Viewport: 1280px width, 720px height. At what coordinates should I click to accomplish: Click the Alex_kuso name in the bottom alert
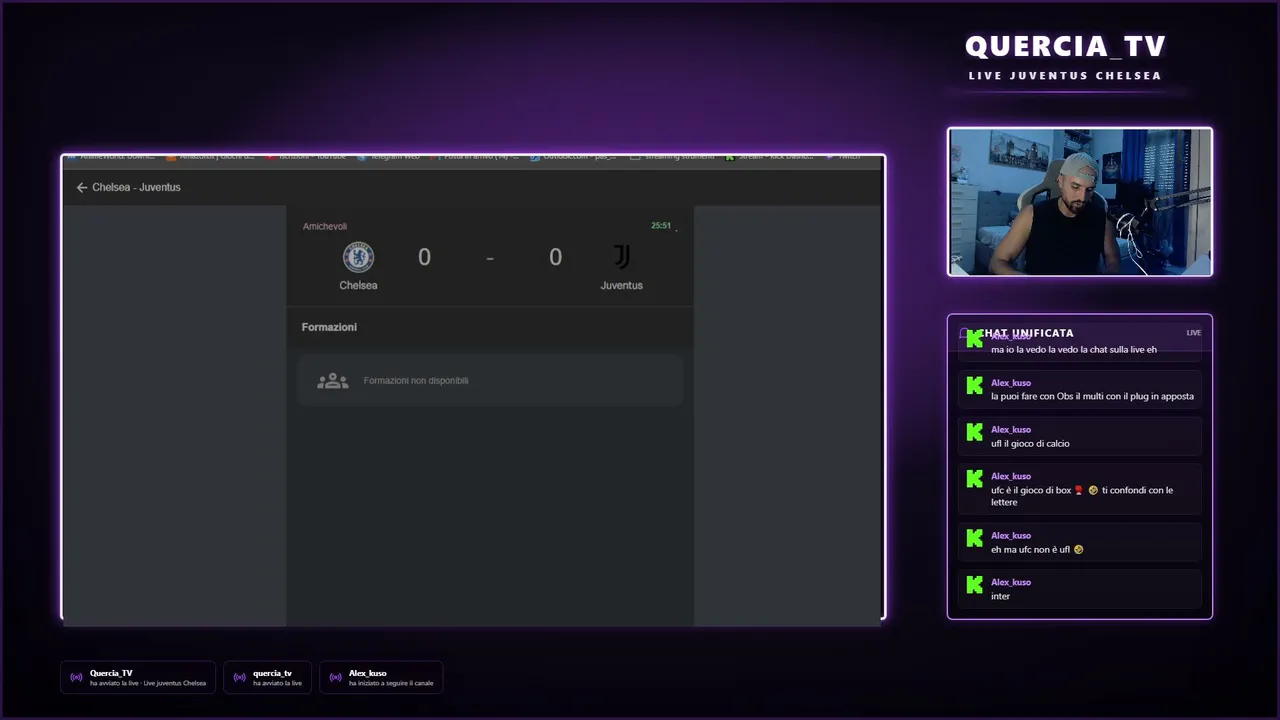click(367, 673)
